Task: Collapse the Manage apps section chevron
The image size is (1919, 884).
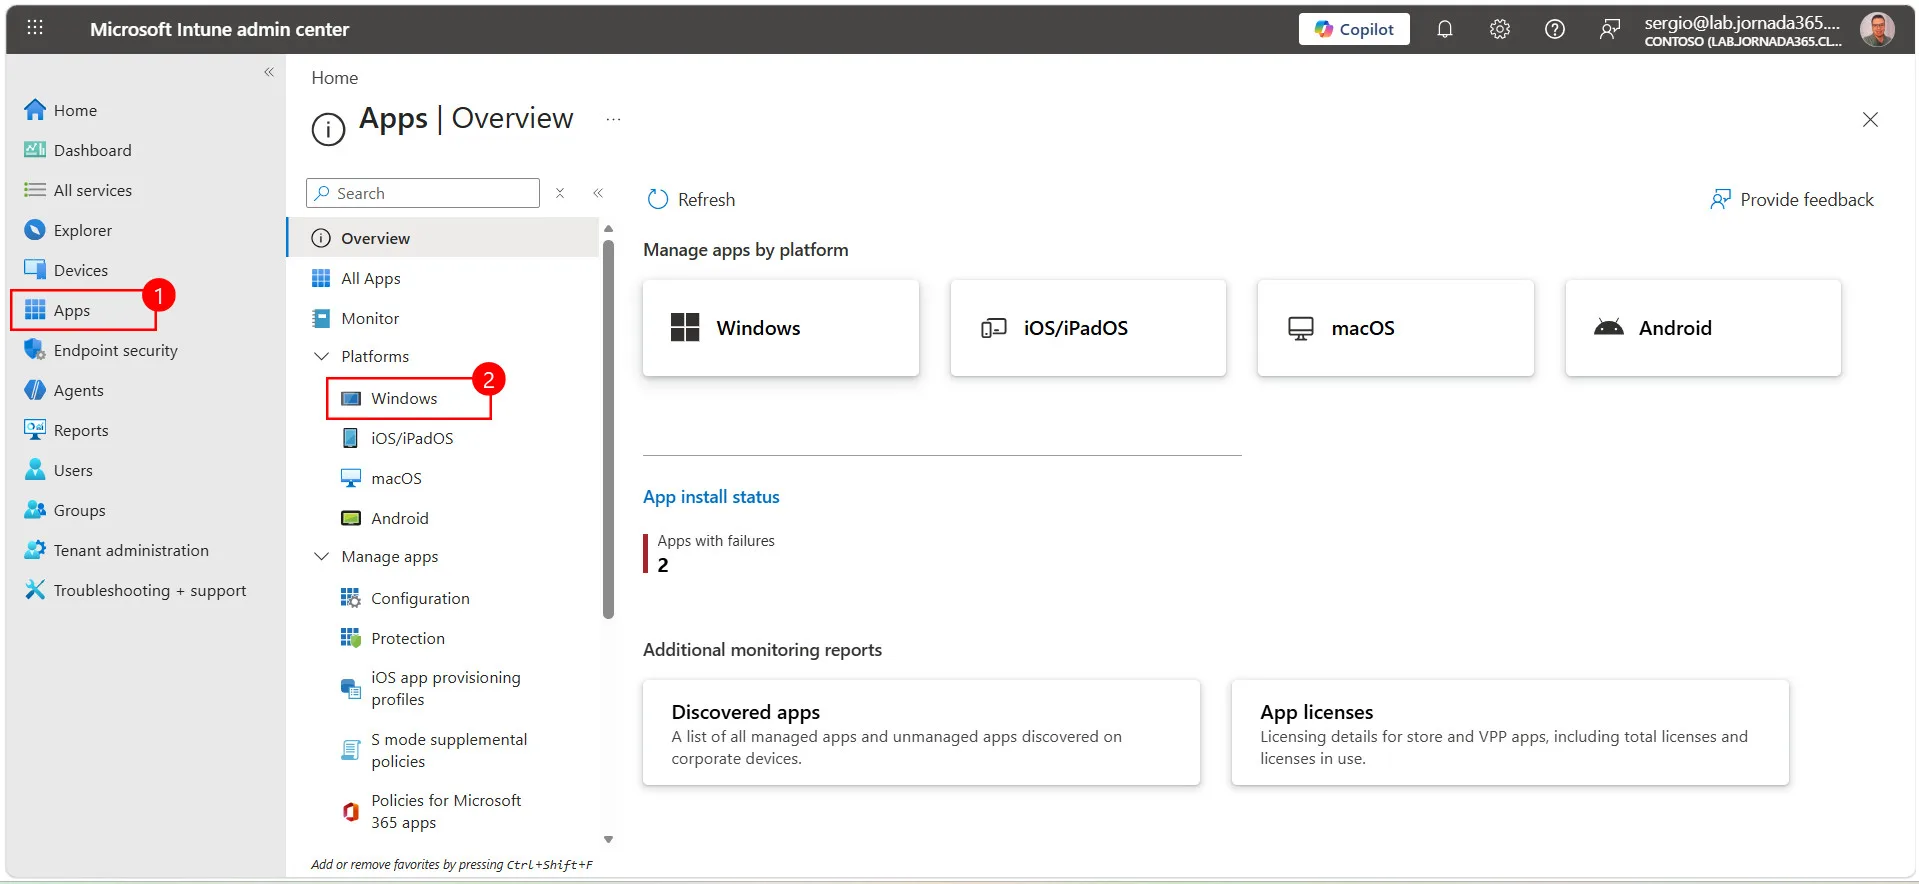Action: coord(321,556)
